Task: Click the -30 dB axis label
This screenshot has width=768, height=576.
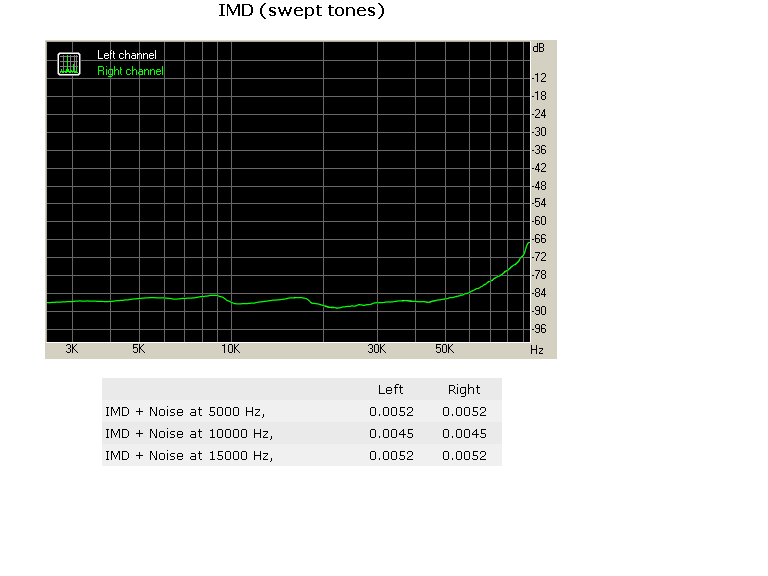Action: pos(539,132)
